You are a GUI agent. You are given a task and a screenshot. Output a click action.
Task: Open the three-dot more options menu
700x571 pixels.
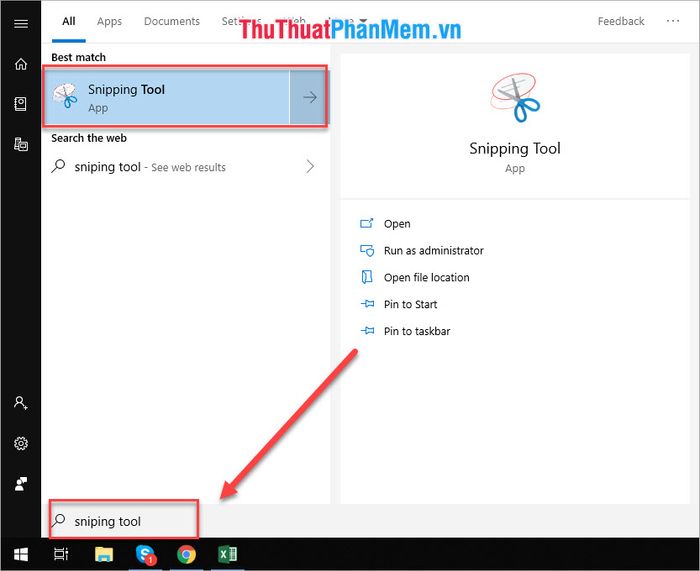(673, 21)
